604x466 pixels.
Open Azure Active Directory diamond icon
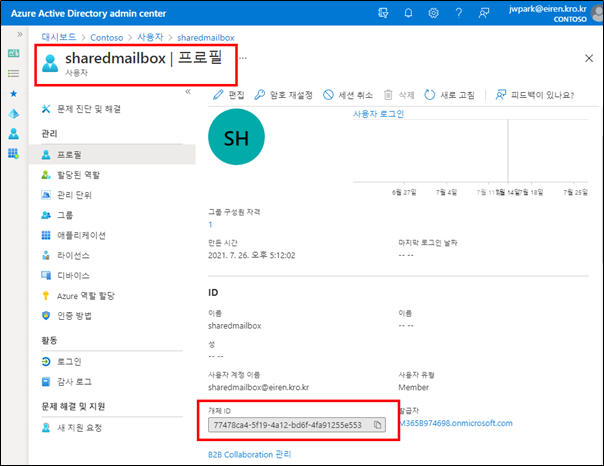click(13, 114)
